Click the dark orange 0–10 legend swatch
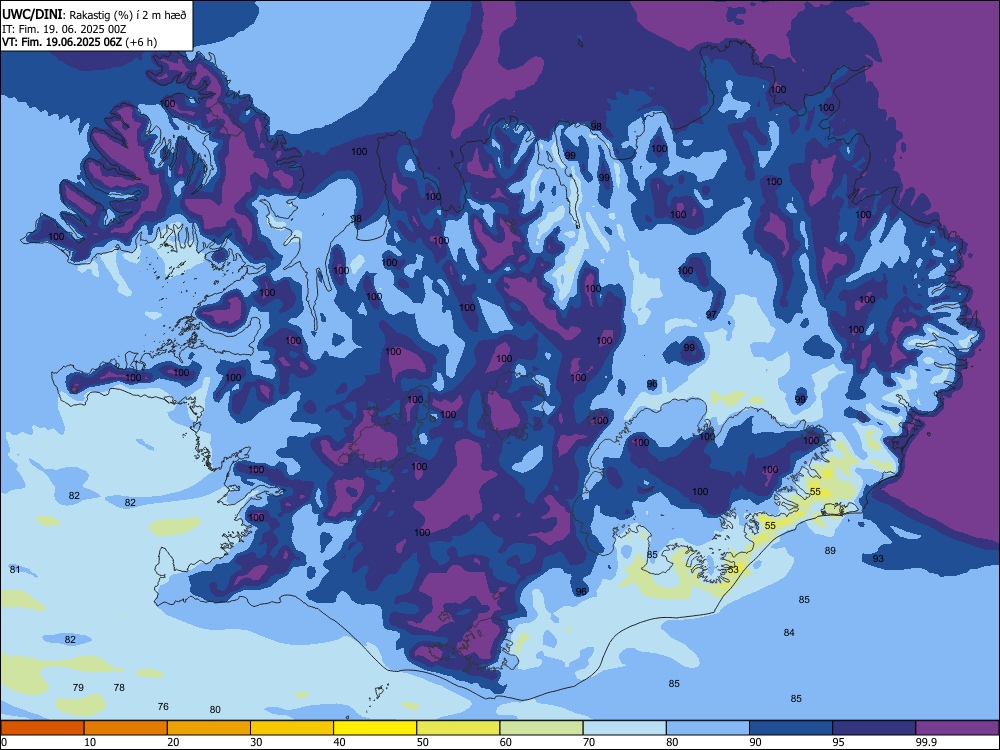This screenshot has width=1000, height=750. (x=42, y=728)
